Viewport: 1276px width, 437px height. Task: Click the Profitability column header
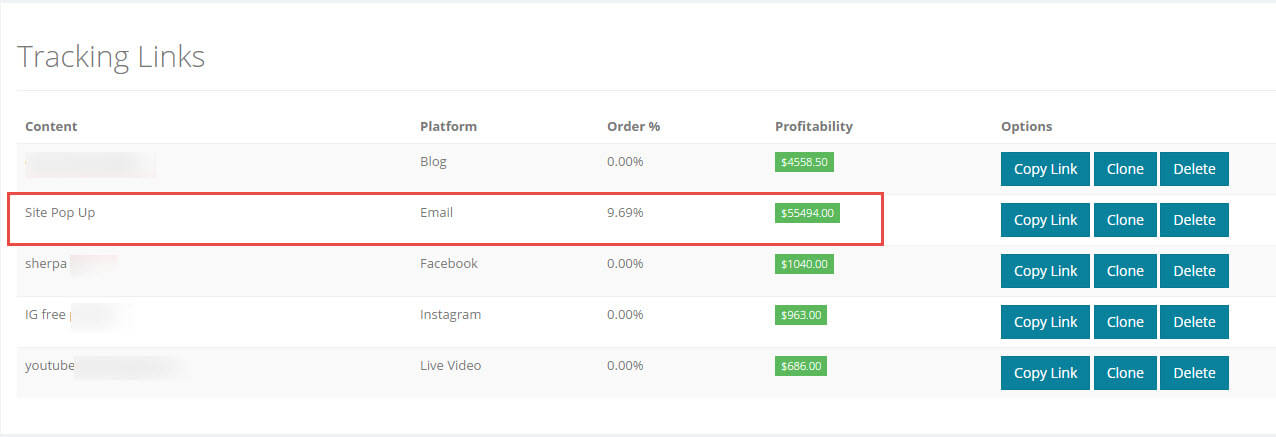pyautogui.click(x=813, y=127)
